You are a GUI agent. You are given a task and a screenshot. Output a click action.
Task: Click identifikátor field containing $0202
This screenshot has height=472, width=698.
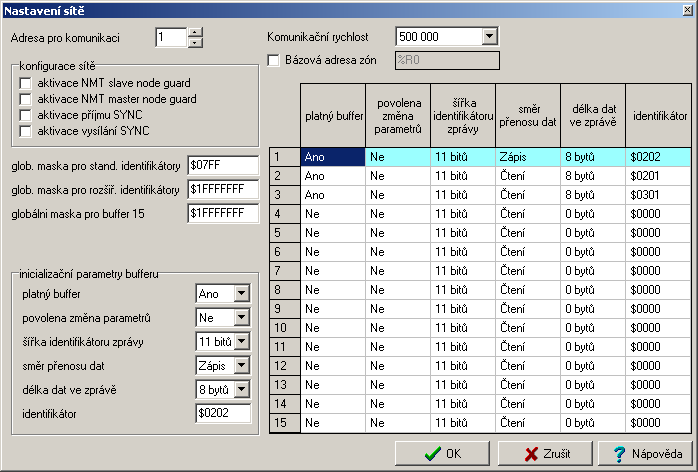[223, 414]
